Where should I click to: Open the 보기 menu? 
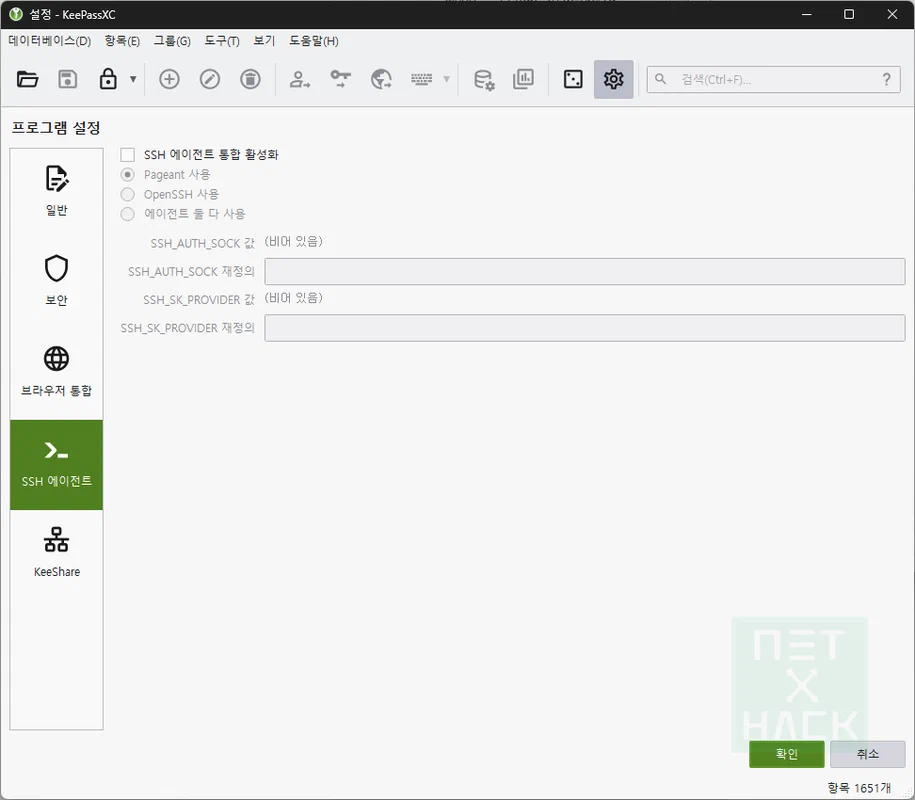tap(264, 41)
